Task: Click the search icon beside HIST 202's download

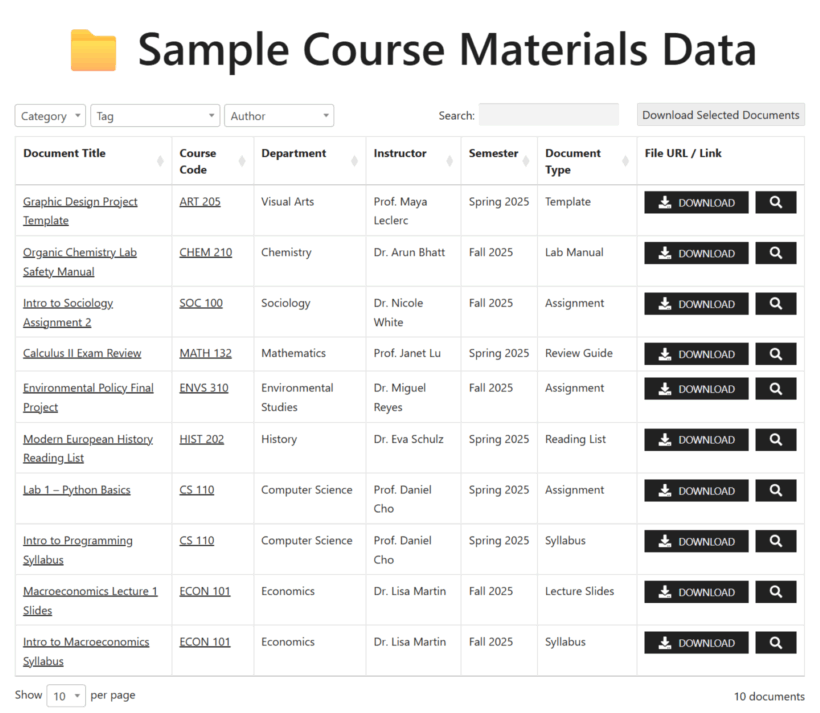Action: [776, 440]
